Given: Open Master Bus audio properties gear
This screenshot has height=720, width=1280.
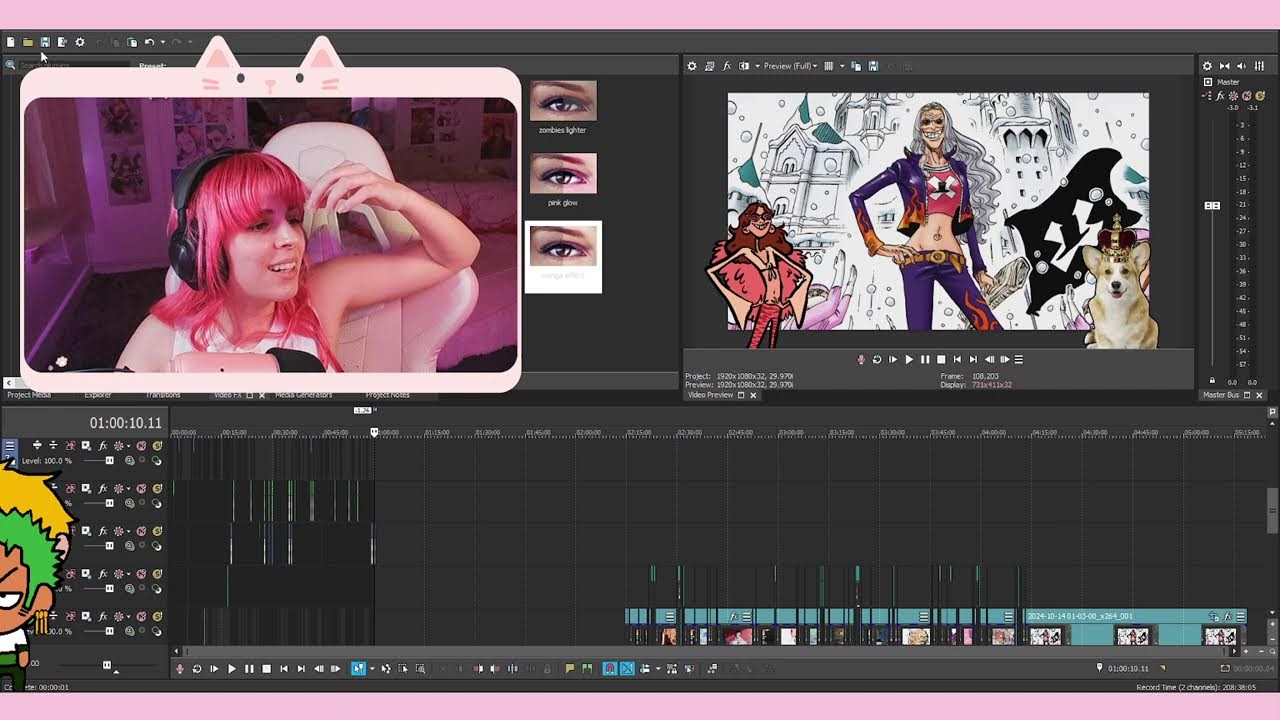Looking at the screenshot, I should 1207,66.
